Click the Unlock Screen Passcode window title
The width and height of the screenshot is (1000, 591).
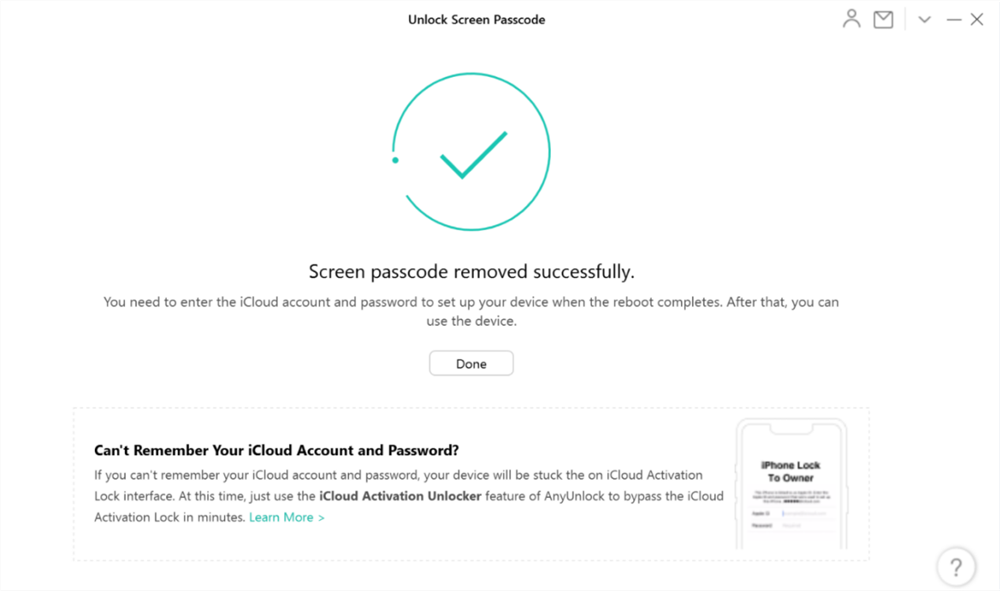(476, 19)
